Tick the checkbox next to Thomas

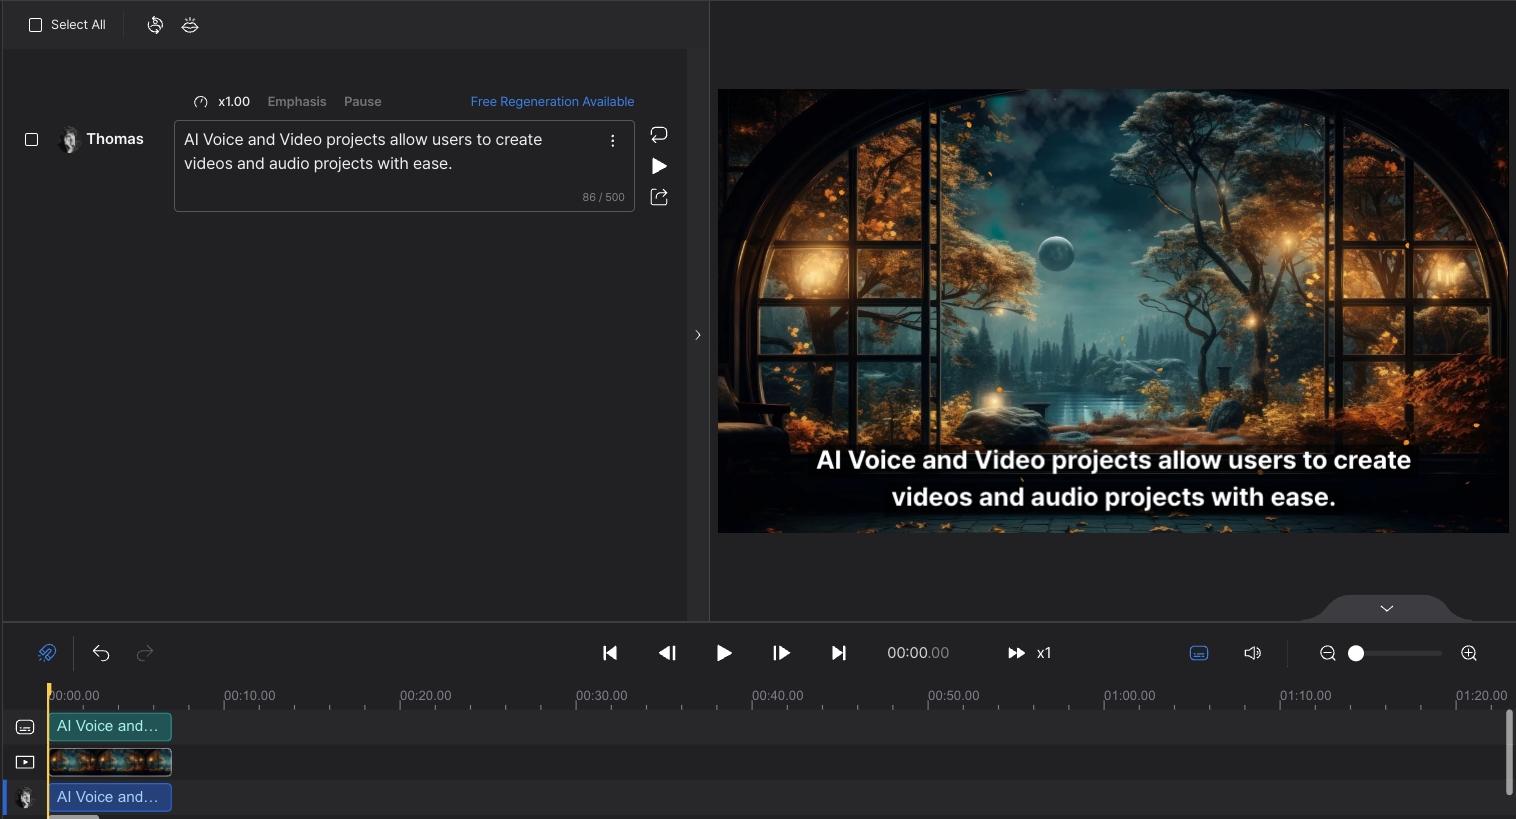point(32,140)
